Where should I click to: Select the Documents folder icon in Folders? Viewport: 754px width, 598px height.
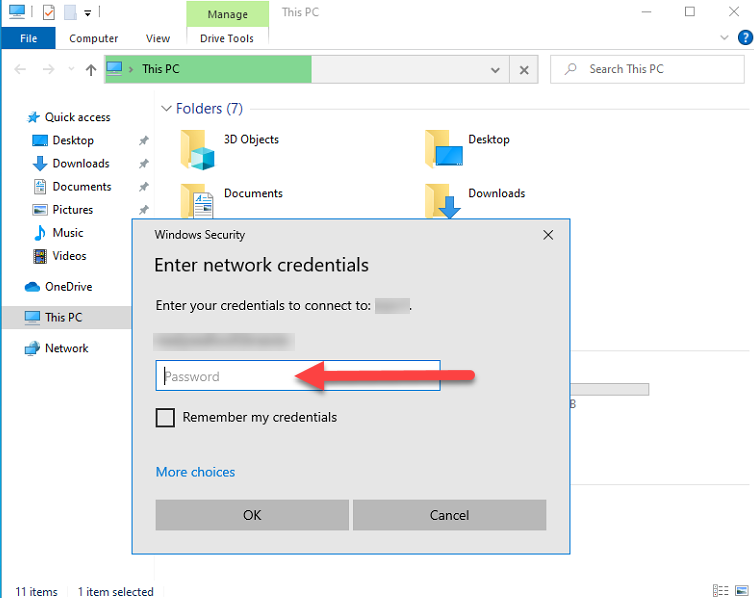(197, 201)
